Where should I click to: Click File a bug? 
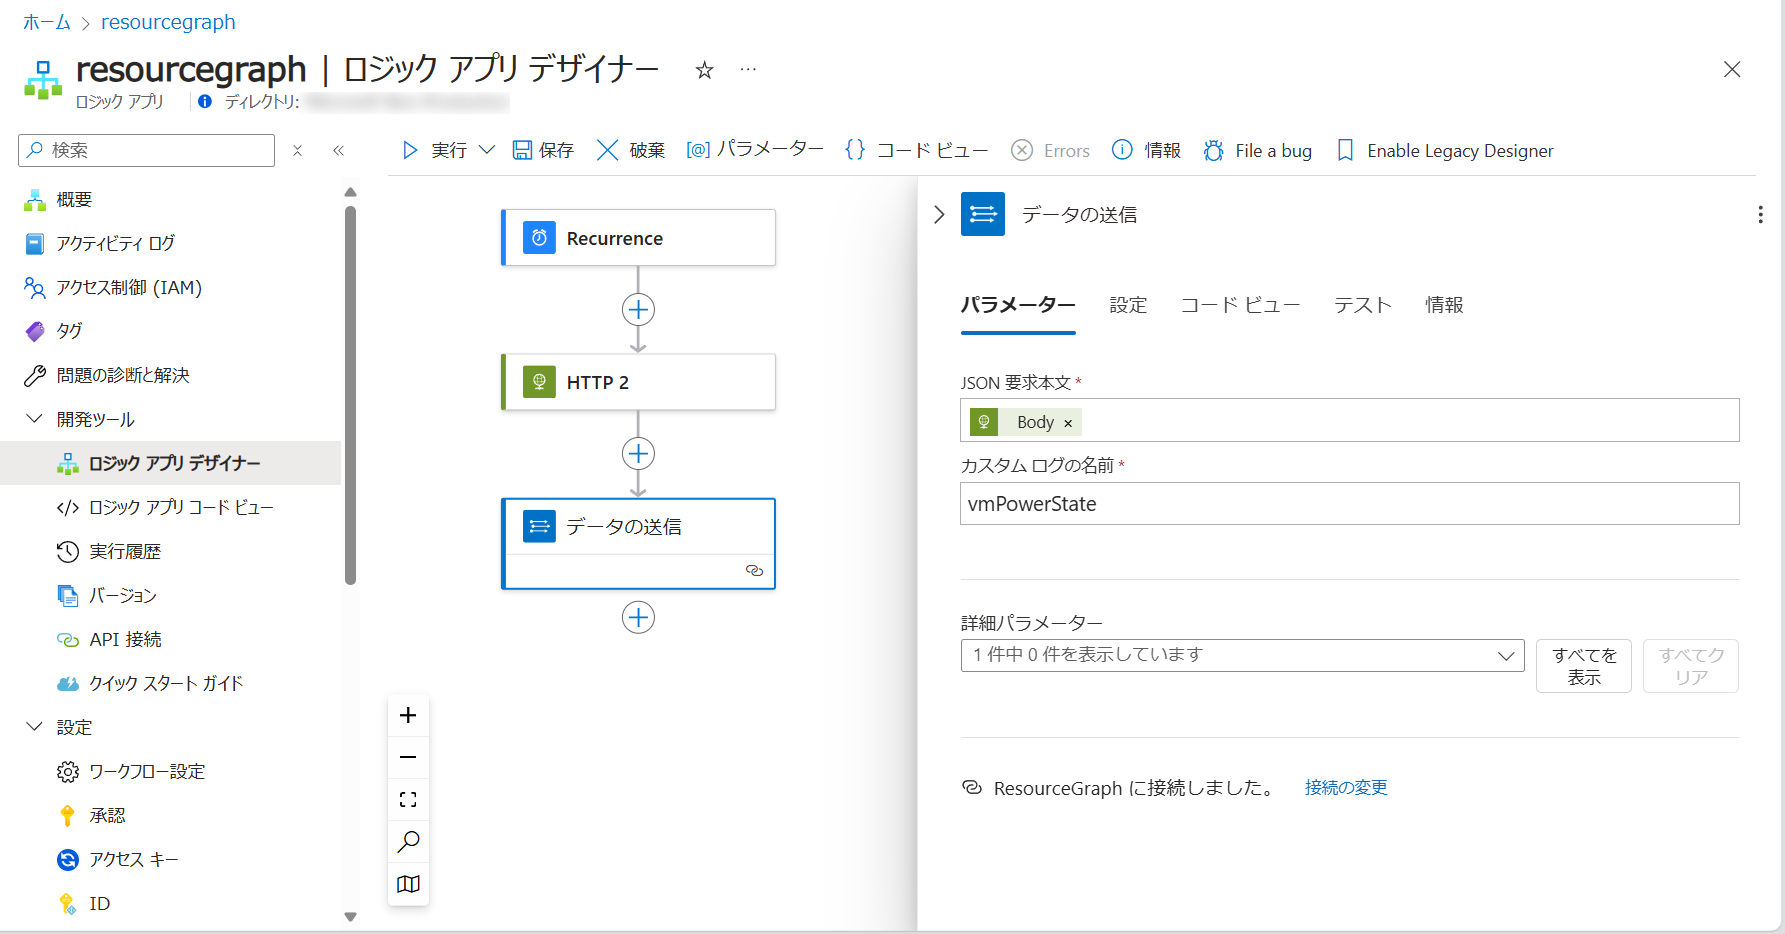point(1258,150)
